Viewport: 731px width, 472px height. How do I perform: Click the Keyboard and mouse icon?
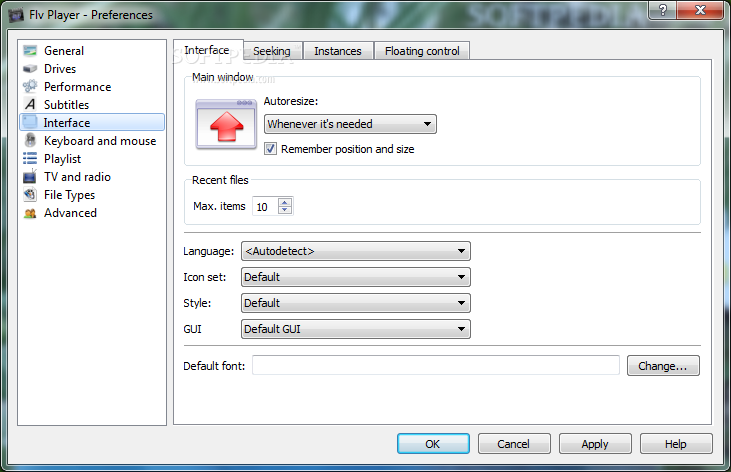30,140
